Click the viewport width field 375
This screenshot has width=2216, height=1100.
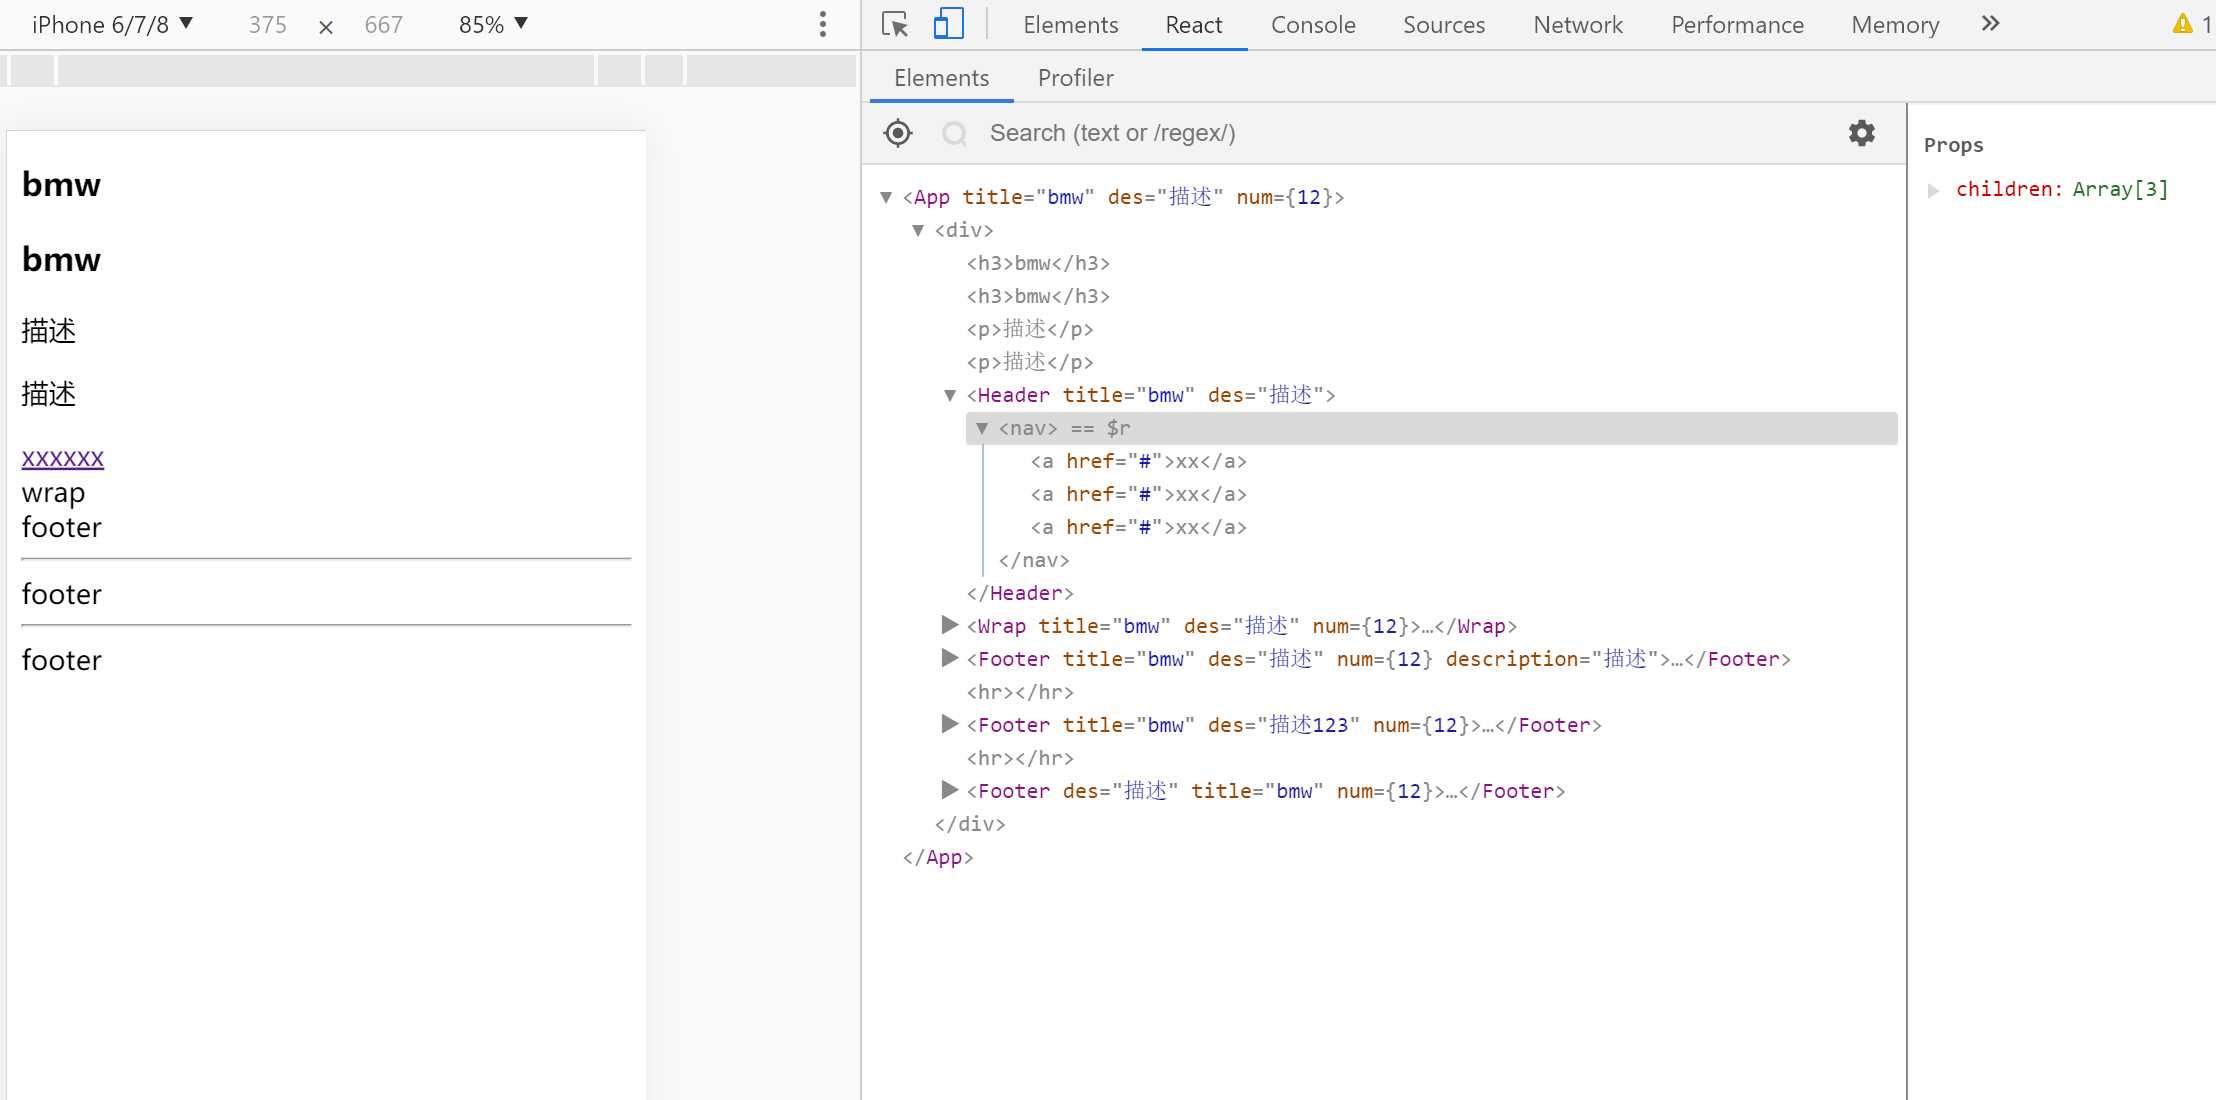[x=267, y=25]
